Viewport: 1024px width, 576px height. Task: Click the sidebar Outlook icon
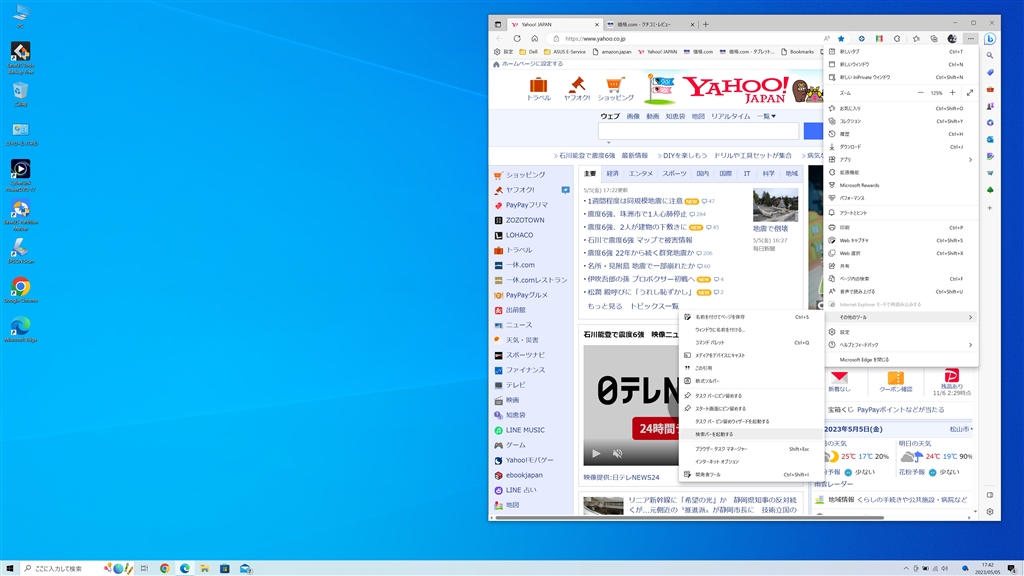990,140
